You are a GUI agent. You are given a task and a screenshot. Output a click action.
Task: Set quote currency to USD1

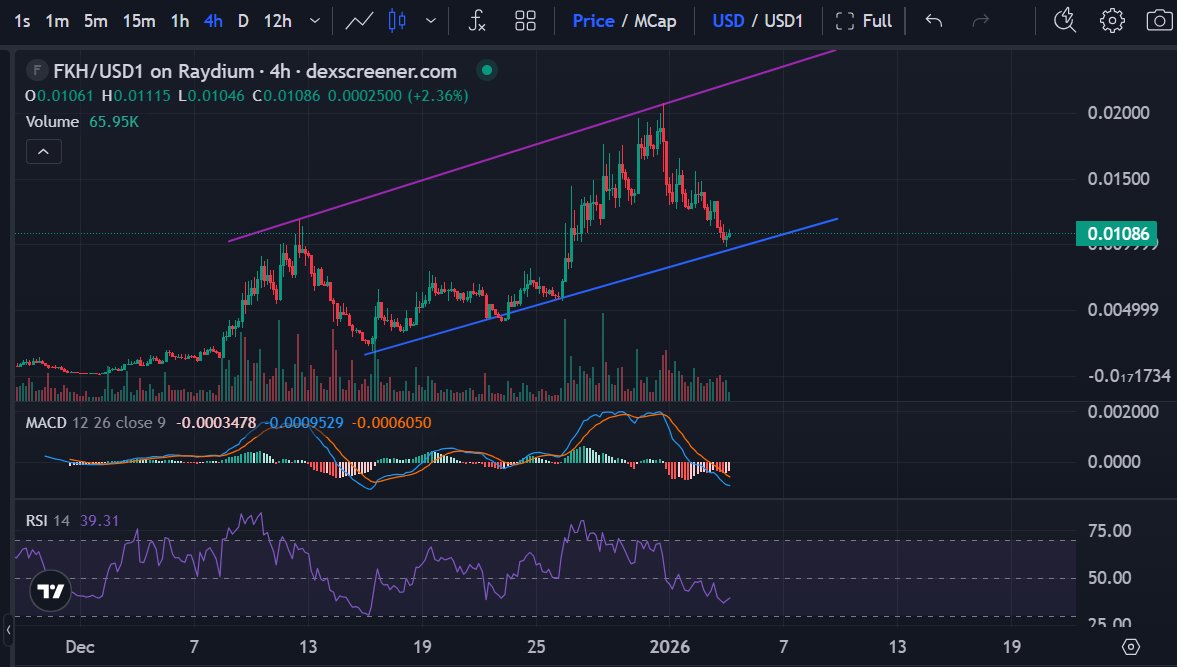pos(784,21)
